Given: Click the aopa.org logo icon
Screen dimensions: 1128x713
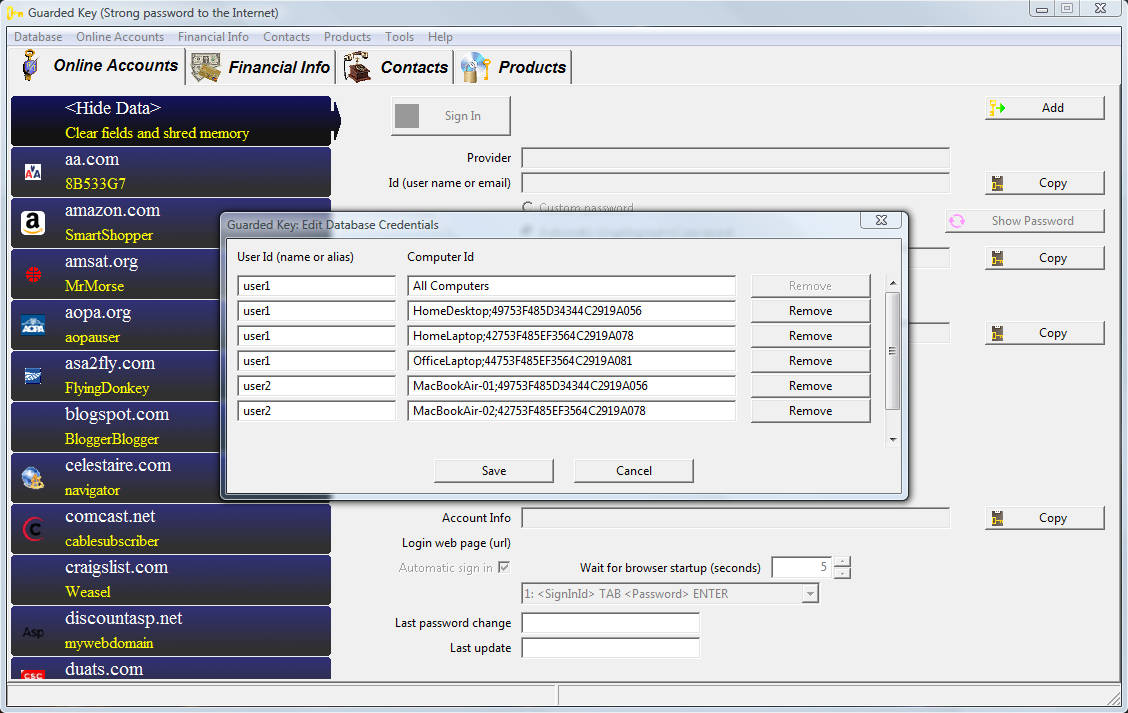Looking at the screenshot, I should click(x=33, y=325).
